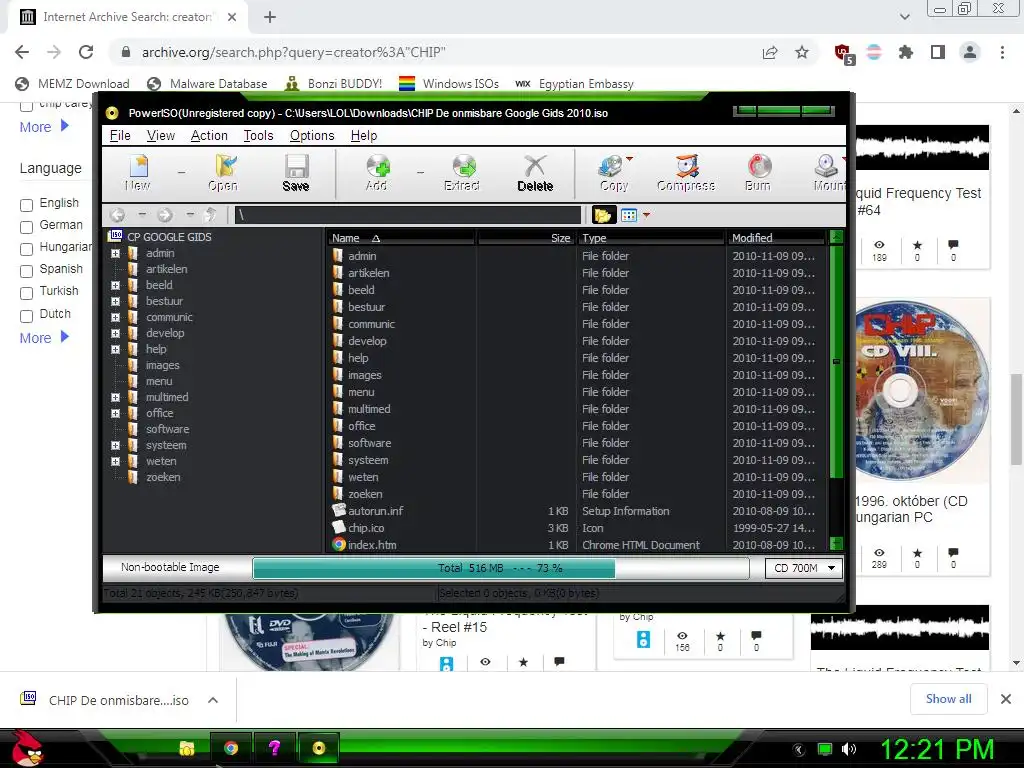Open the View menu in PowerISO
Screen dimensions: 1024x768
coord(161,135)
